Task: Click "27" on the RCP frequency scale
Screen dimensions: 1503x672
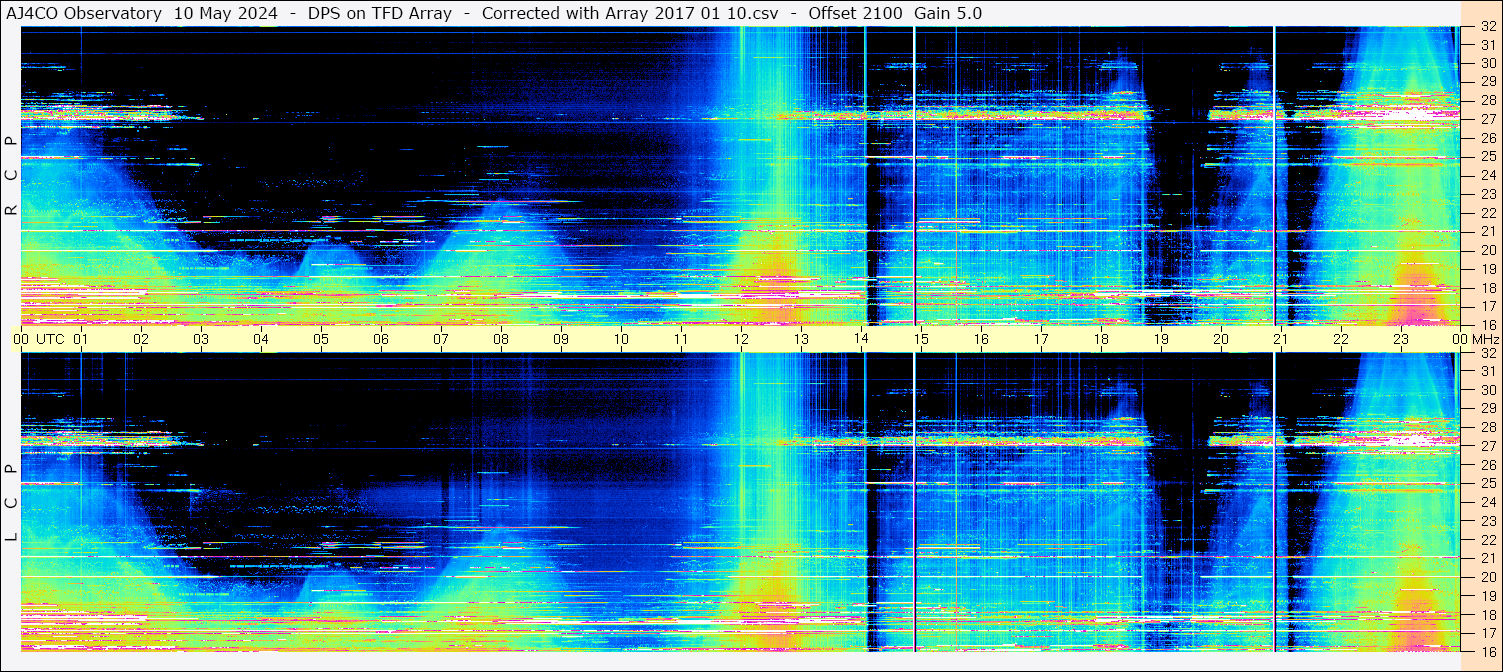Action: coord(1488,119)
